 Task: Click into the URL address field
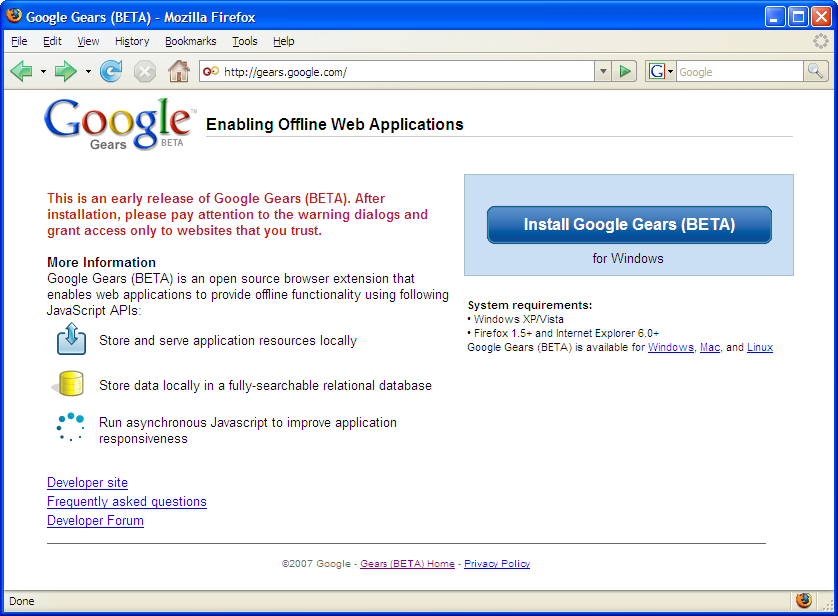[397, 71]
